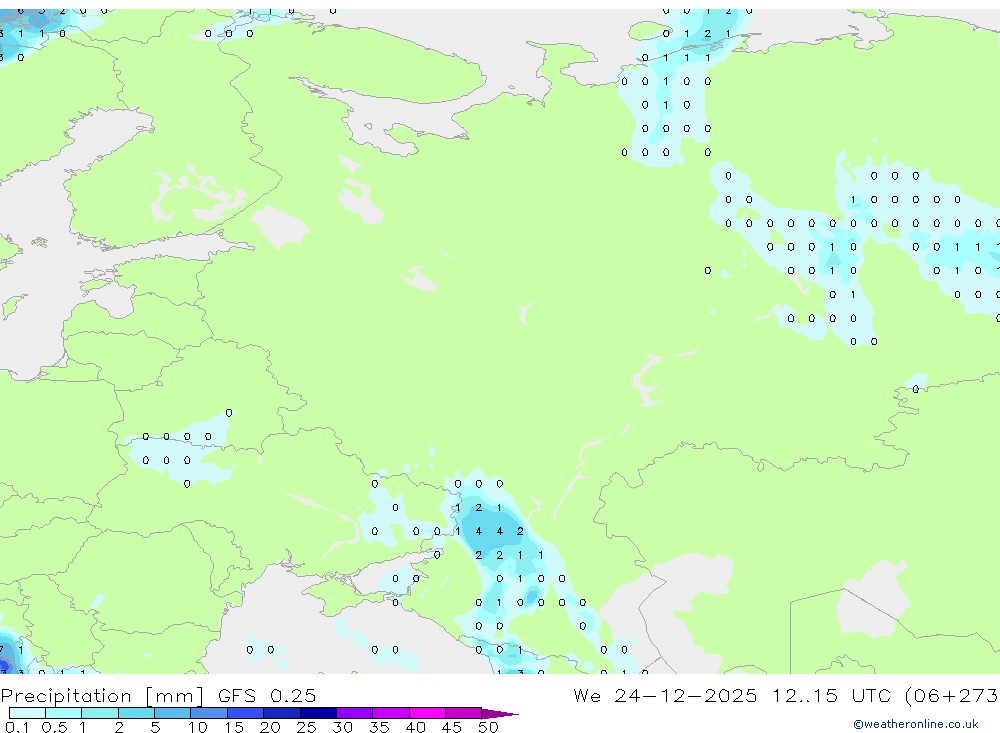Click the '10' legend scale label
Viewport: 1000px width, 733px height.
tap(198, 727)
